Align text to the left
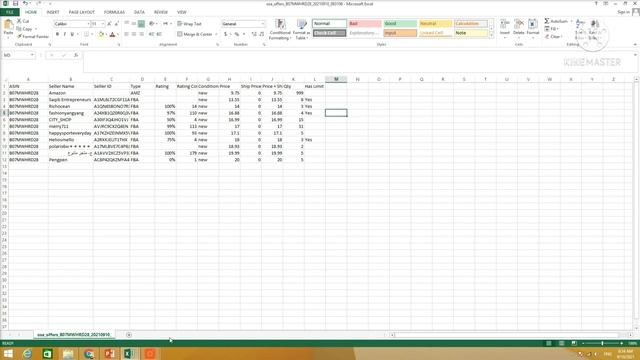The height and width of the screenshot is (360, 640). pos(127,34)
